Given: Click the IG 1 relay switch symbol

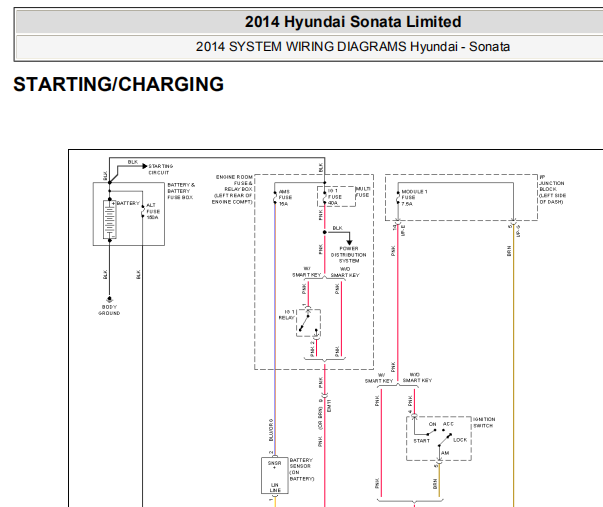Looking at the screenshot, I should 308,323.
